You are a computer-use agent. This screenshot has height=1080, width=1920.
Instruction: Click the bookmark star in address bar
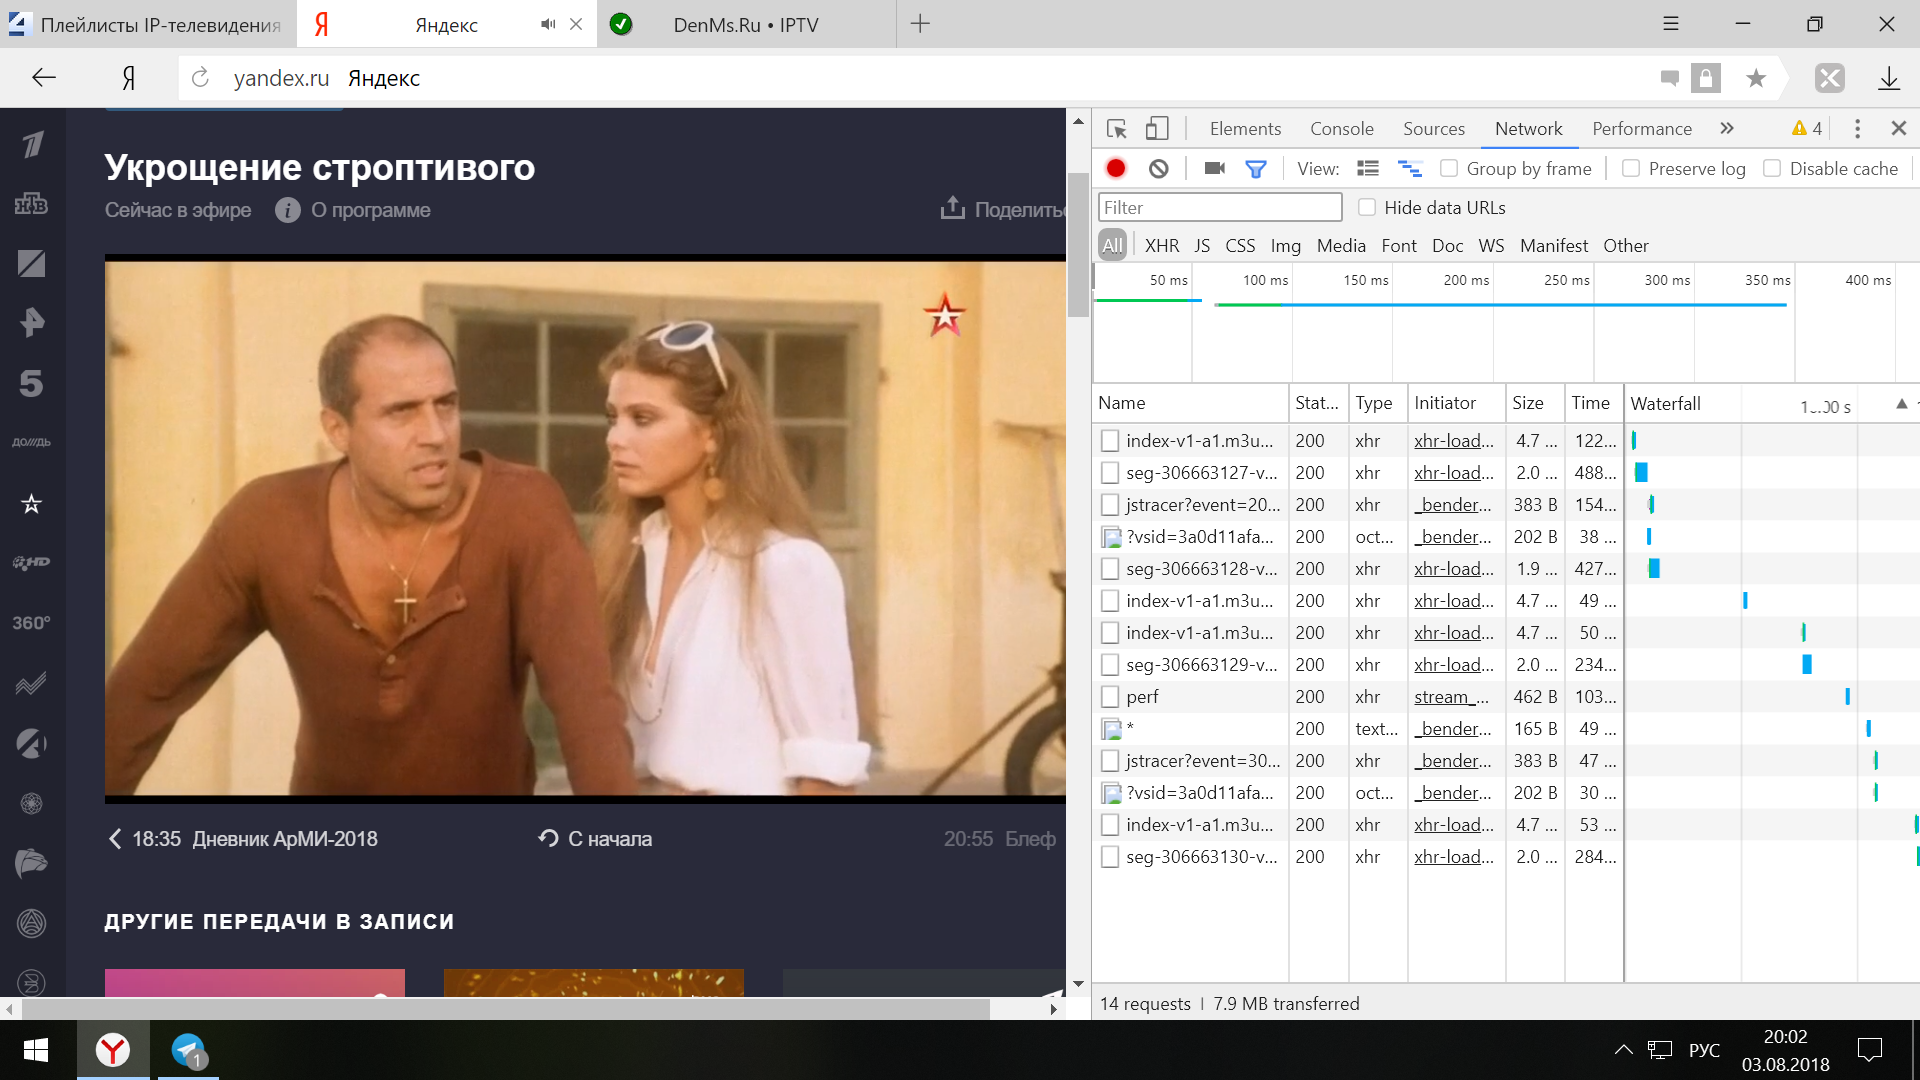pyautogui.click(x=1755, y=78)
